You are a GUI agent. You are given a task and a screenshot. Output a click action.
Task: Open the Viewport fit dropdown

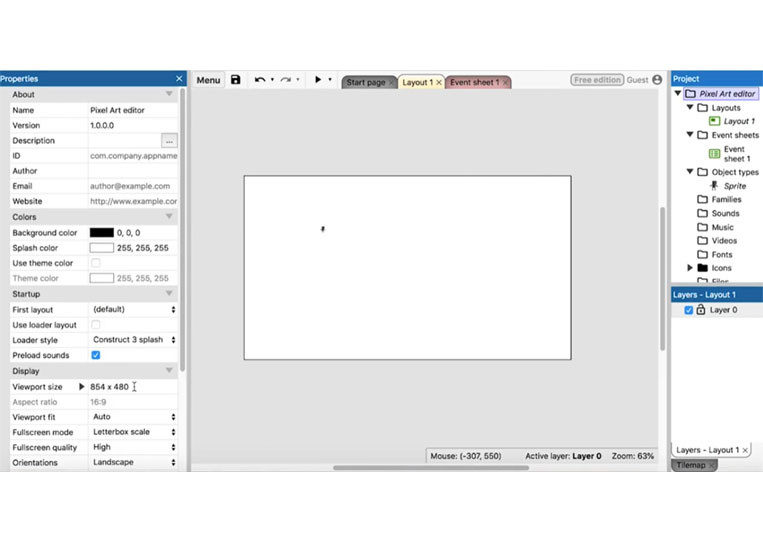(133, 417)
